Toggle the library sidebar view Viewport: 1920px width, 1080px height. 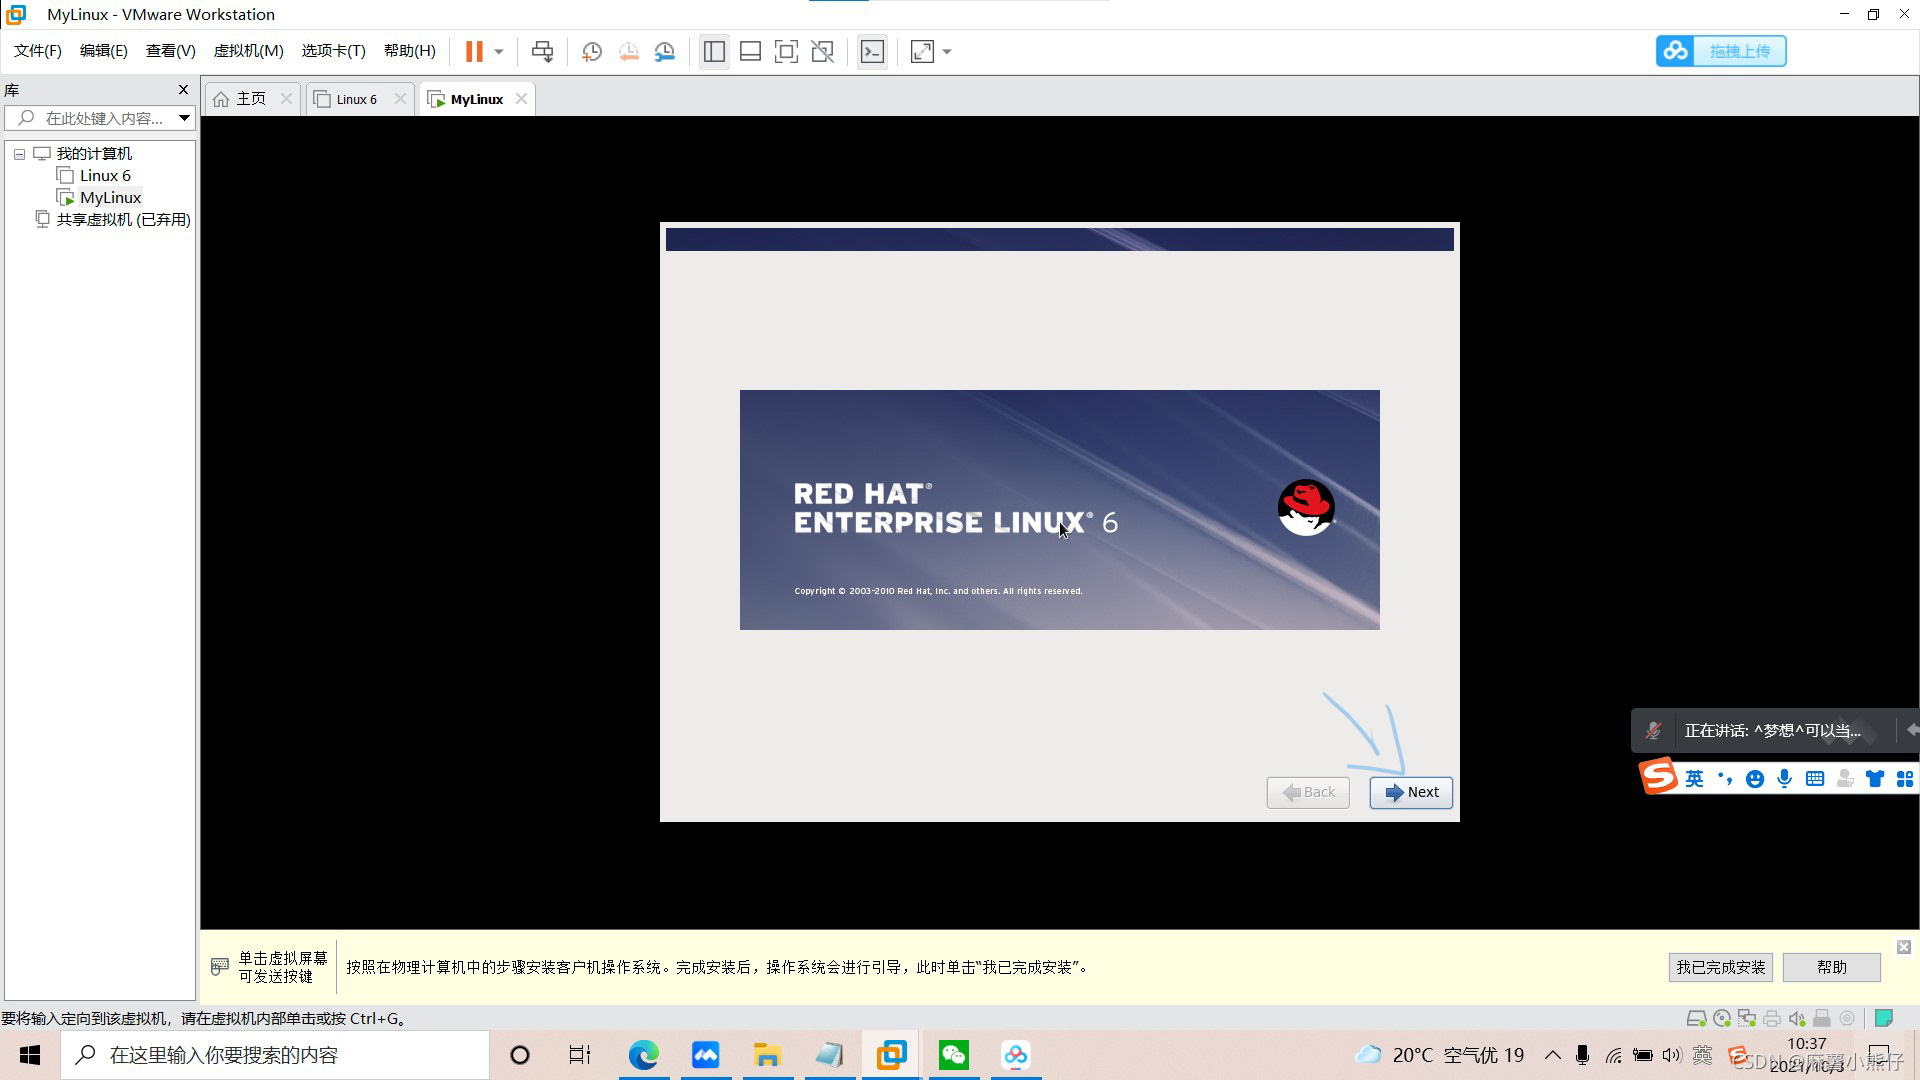click(x=713, y=51)
